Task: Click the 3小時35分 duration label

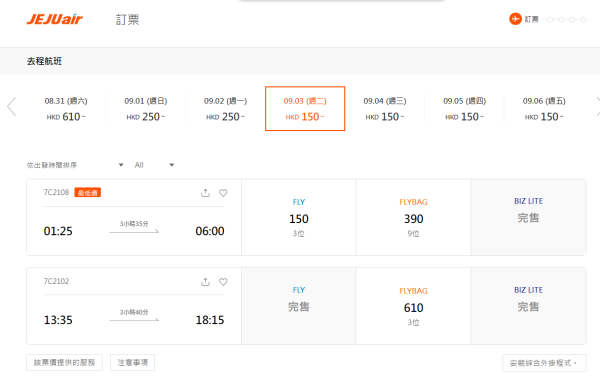Action: pyautogui.click(x=134, y=224)
